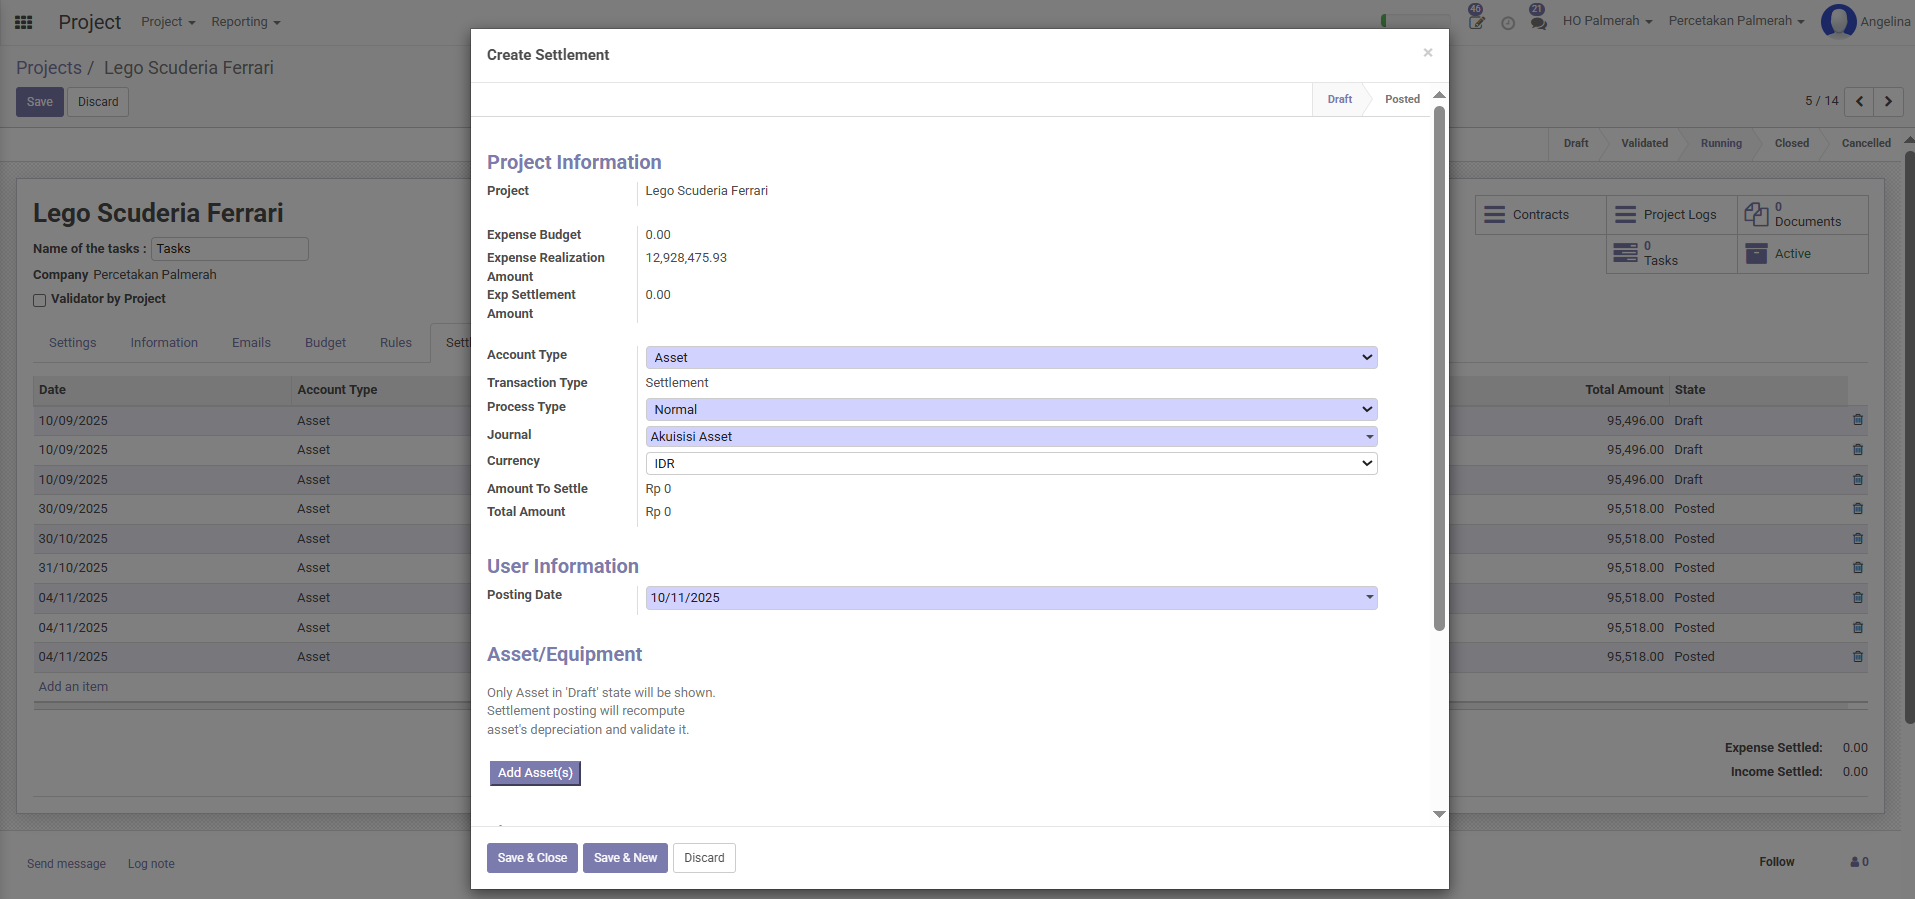Screen dimensions: 1915x899
Task: Open the Reporting menu
Action: pos(245,22)
